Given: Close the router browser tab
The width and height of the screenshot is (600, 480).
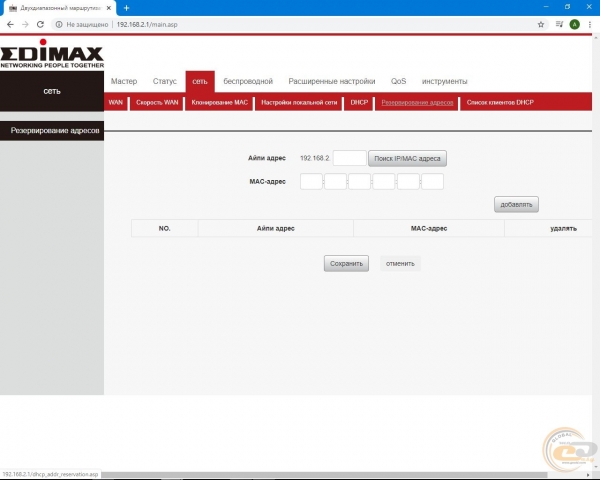Looking at the screenshot, I should click(109, 8).
